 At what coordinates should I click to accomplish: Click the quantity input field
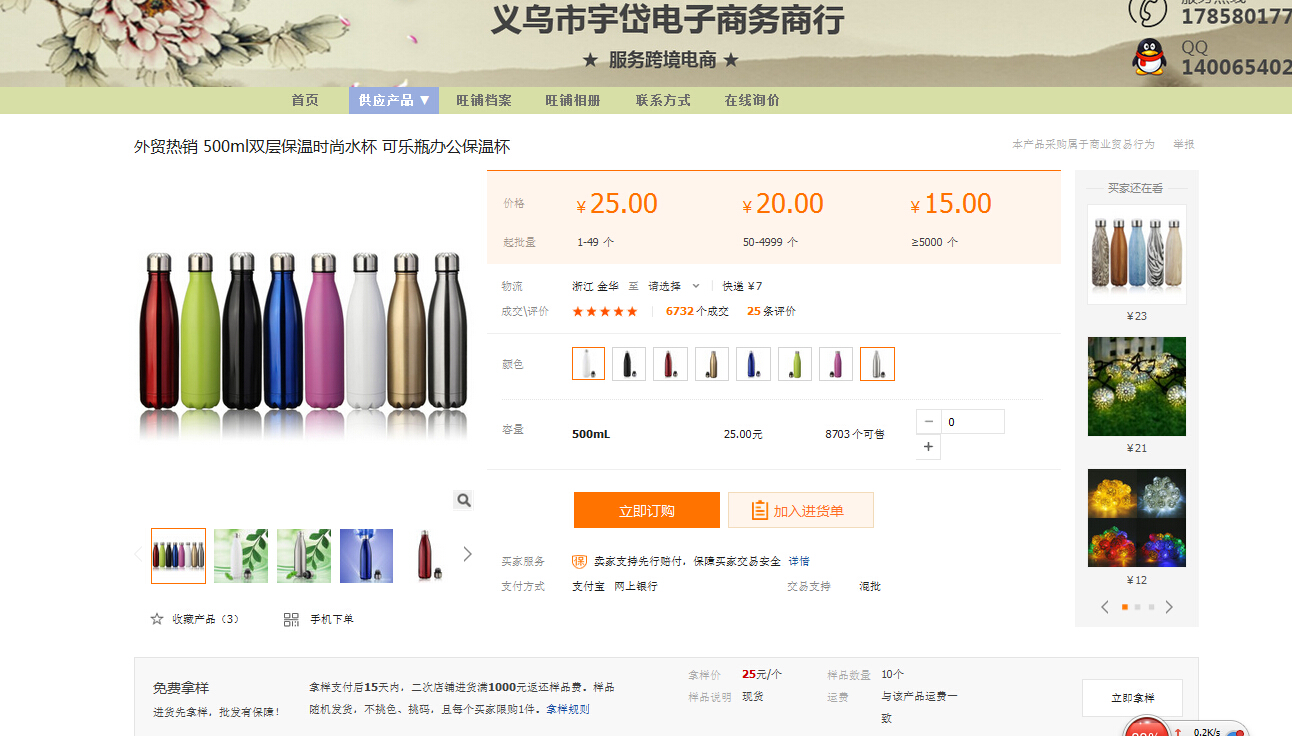coord(972,422)
